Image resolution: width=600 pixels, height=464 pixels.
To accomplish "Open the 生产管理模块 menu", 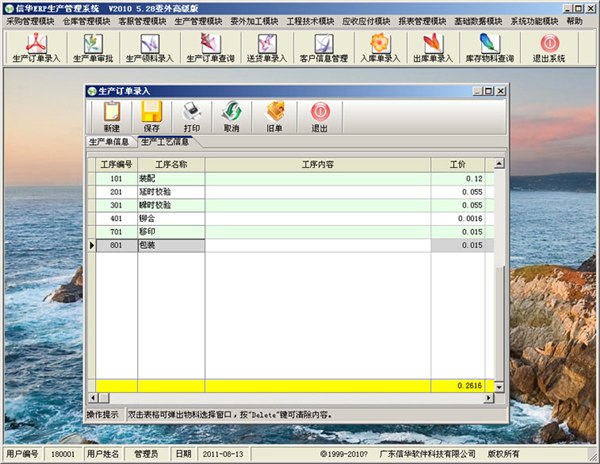I will click(x=198, y=21).
